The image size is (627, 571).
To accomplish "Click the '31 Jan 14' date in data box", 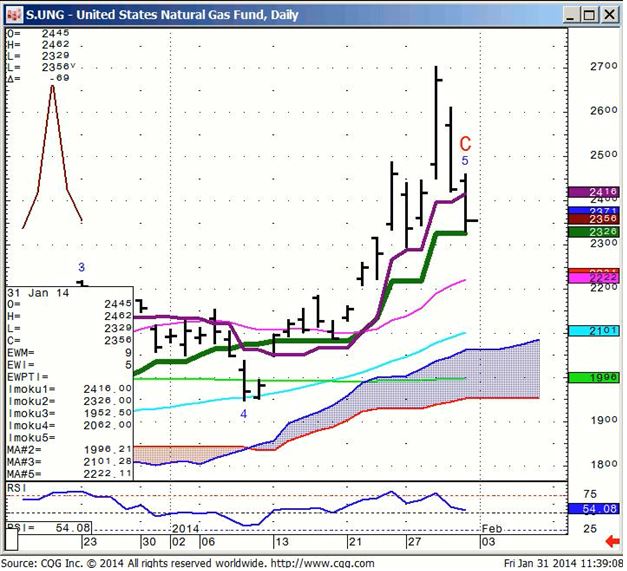I will (38, 293).
